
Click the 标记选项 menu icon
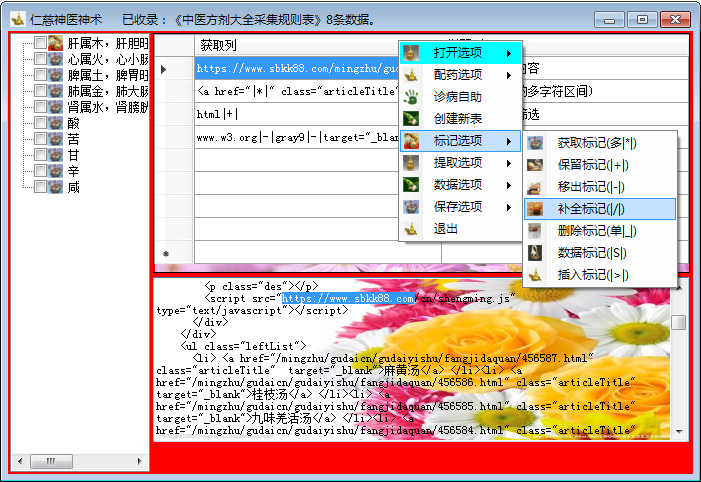click(411, 141)
